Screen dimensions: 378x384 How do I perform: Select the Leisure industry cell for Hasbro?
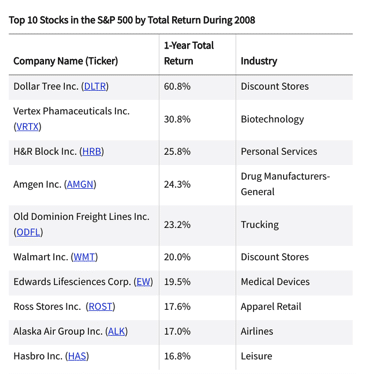(256, 356)
